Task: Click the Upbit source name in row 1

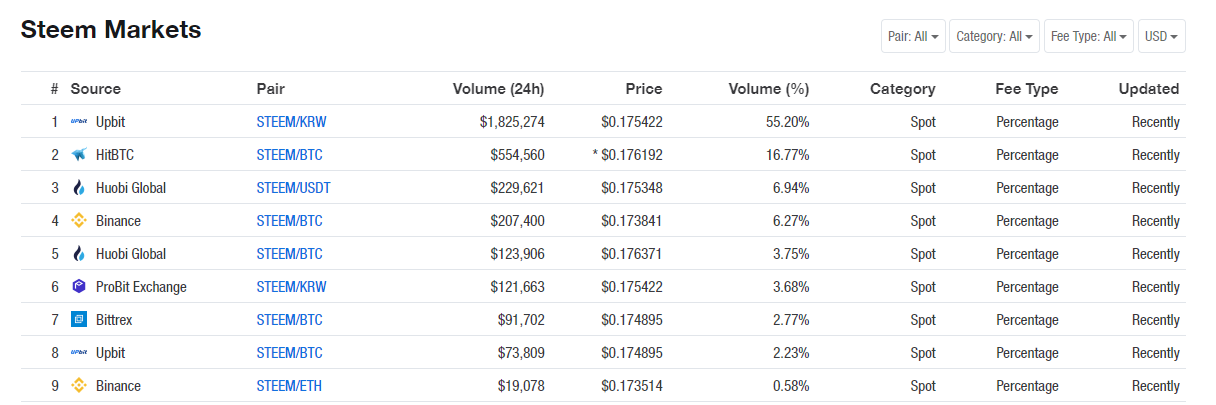Action: (110, 122)
